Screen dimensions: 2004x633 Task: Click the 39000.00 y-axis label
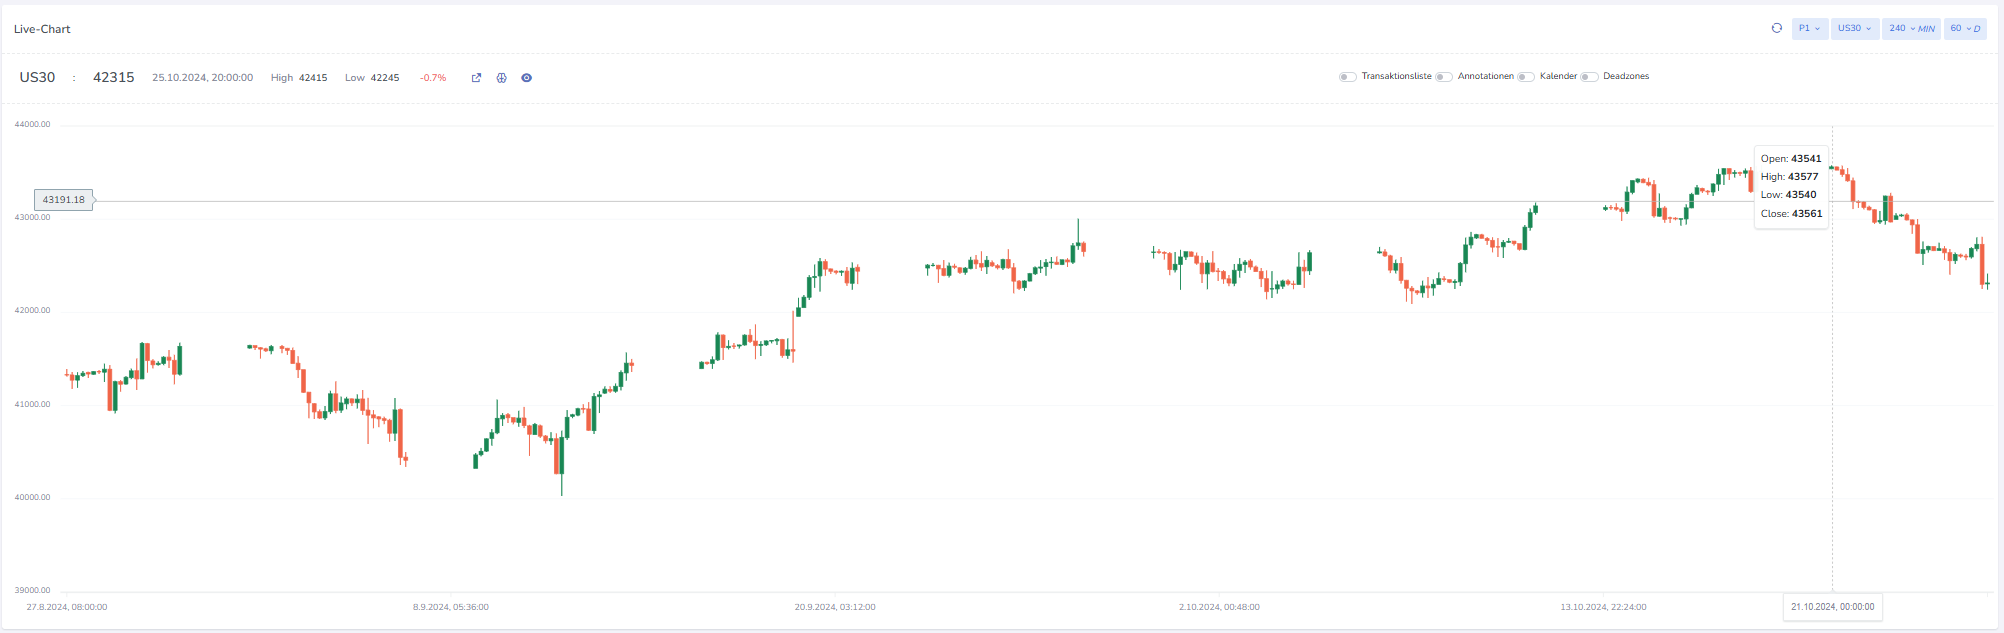pos(32,591)
